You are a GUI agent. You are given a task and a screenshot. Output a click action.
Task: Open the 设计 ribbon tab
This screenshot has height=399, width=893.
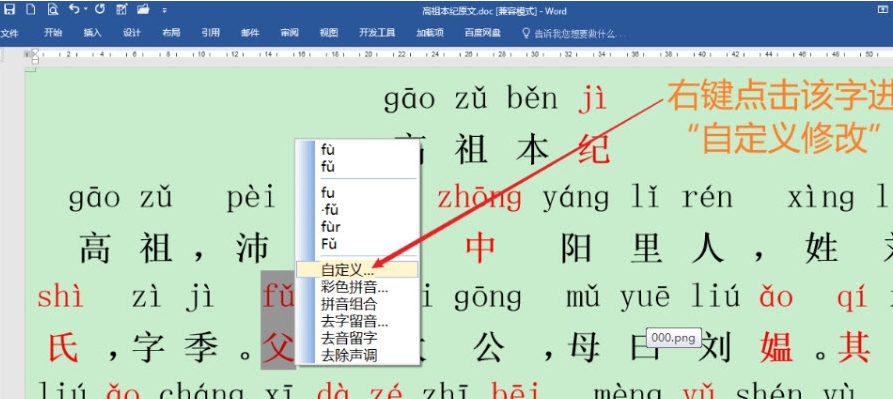point(132,33)
